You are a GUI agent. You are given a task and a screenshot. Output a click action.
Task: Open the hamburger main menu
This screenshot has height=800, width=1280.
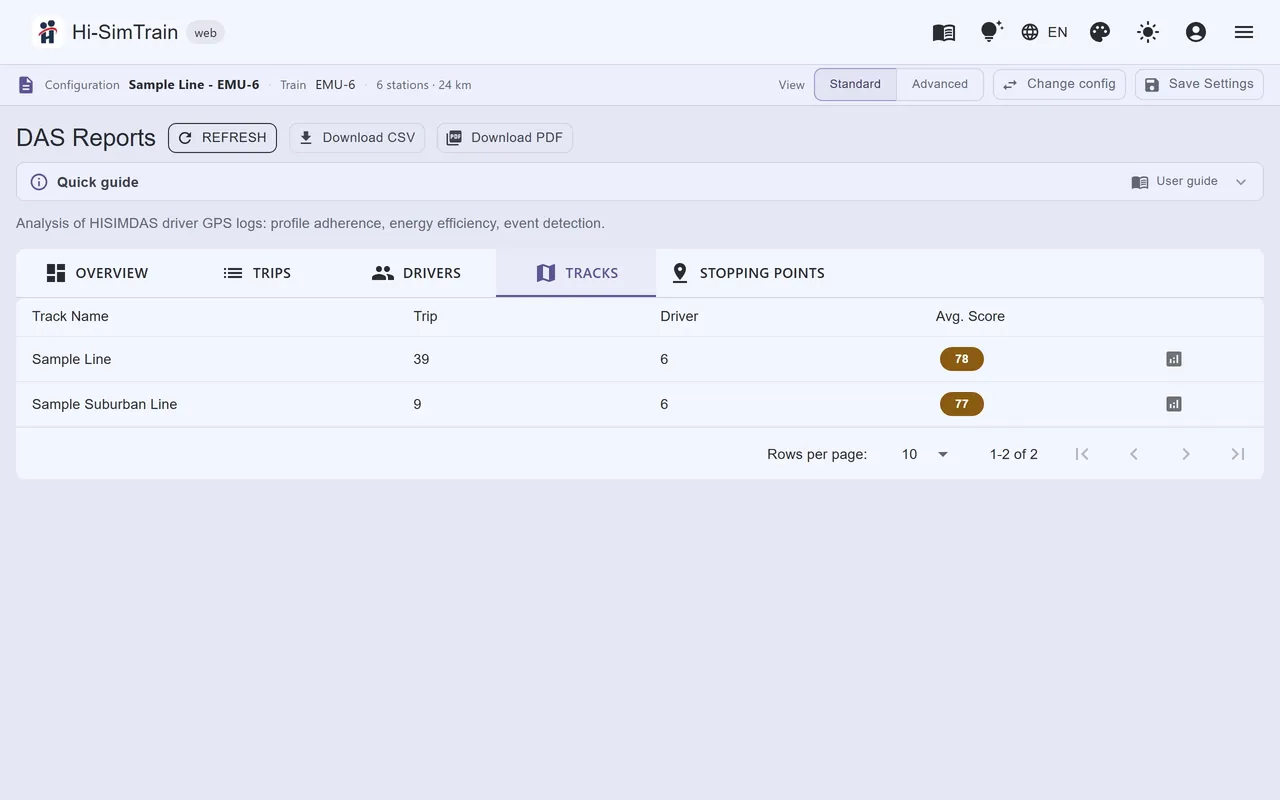pyautogui.click(x=1244, y=32)
